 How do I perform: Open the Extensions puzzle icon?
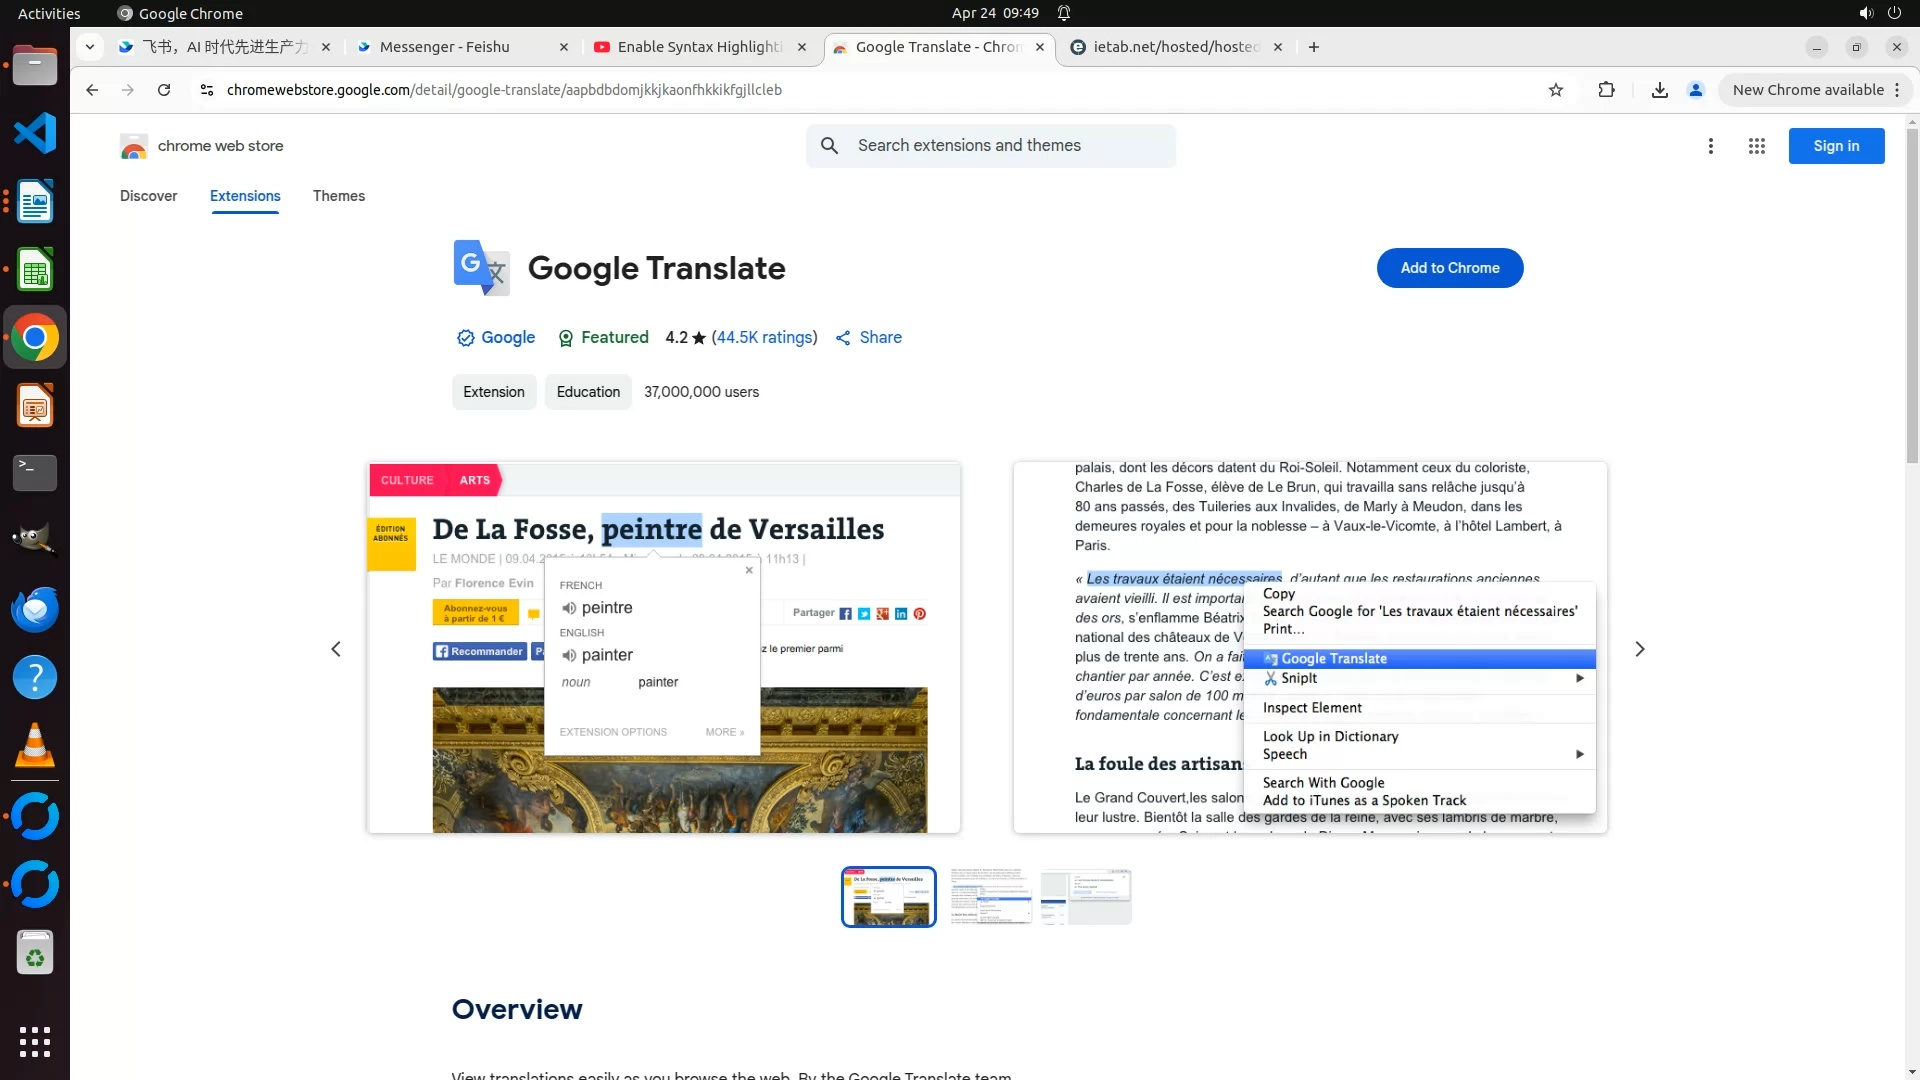click(x=1606, y=90)
